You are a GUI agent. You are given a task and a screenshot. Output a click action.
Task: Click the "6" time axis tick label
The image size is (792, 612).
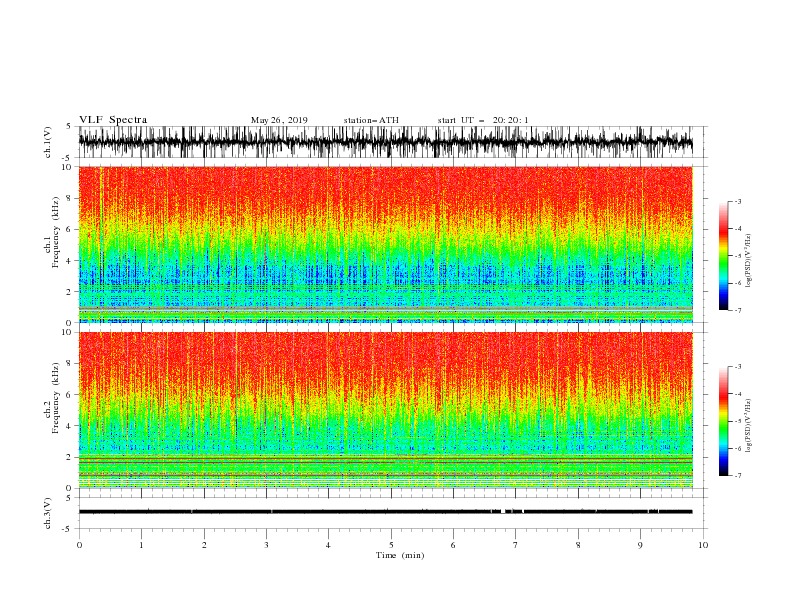coord(453,545)
